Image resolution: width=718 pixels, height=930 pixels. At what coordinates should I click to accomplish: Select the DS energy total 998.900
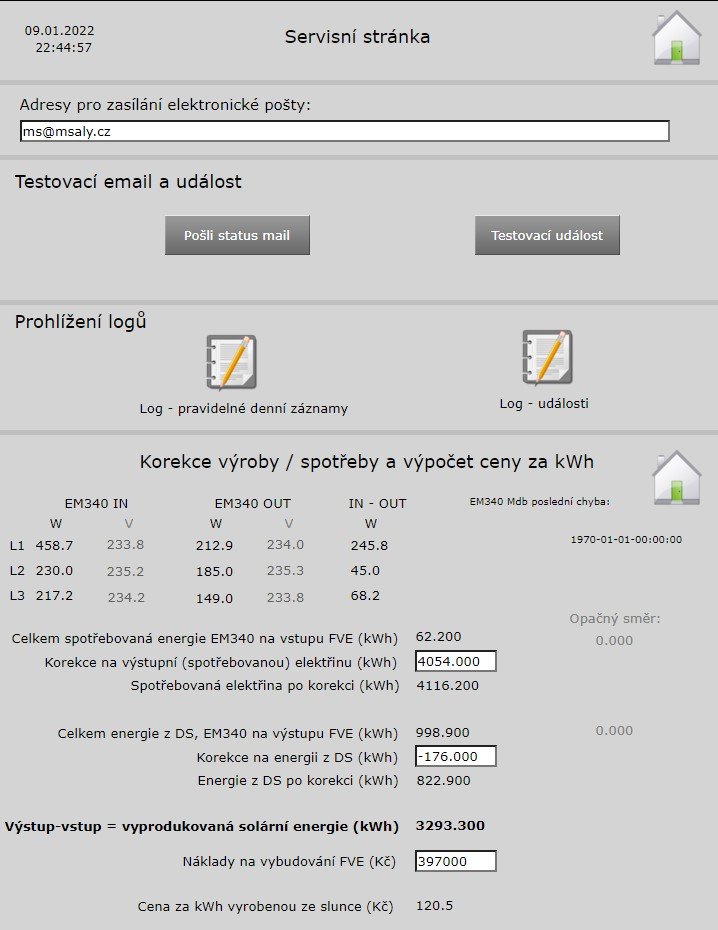click(443, 733)
